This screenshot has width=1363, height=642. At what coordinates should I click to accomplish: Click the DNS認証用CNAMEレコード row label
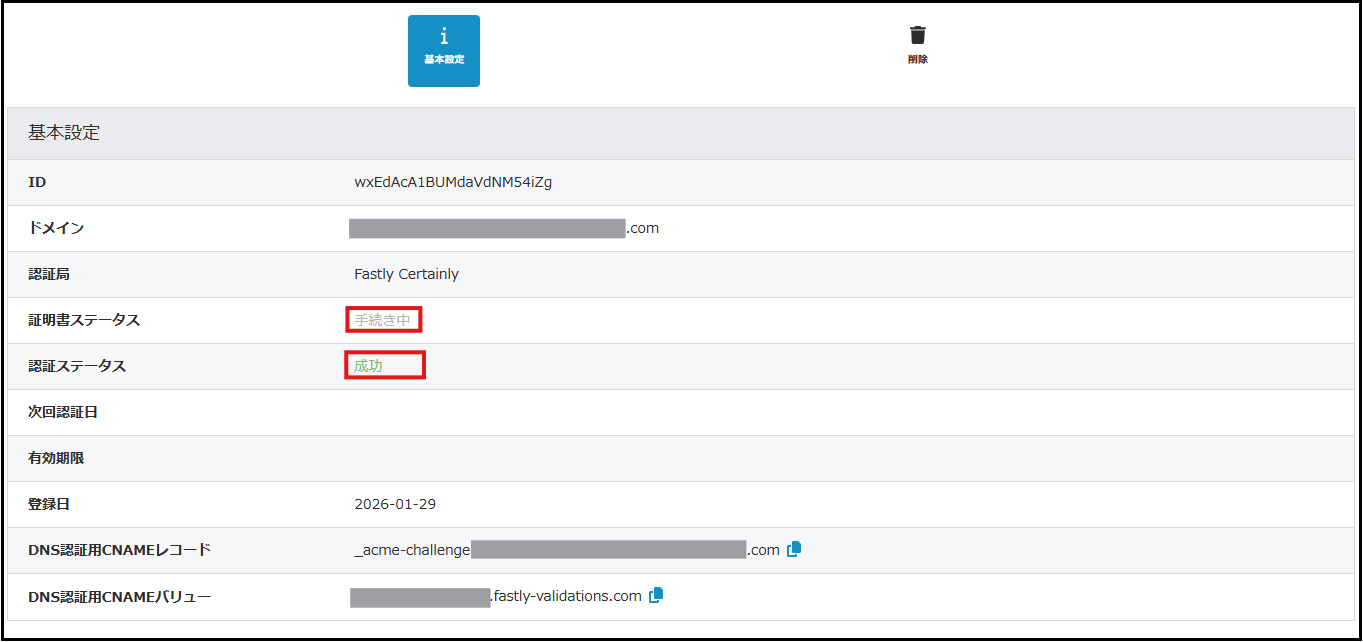coord(119,550)
